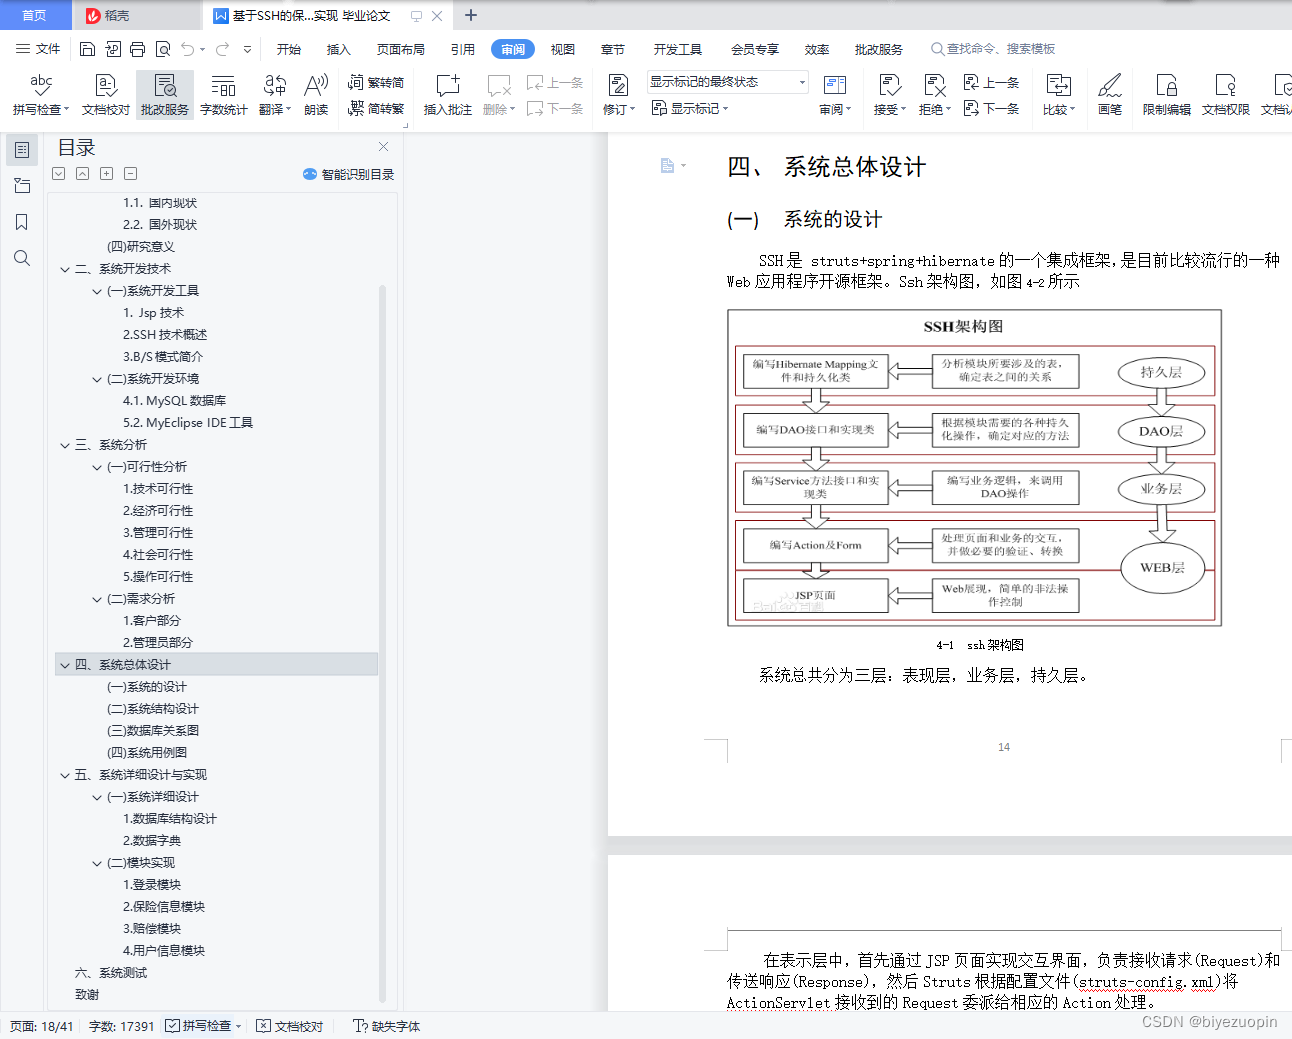Click 智能识别目录 in the outline panel

[x=347, y=174]
